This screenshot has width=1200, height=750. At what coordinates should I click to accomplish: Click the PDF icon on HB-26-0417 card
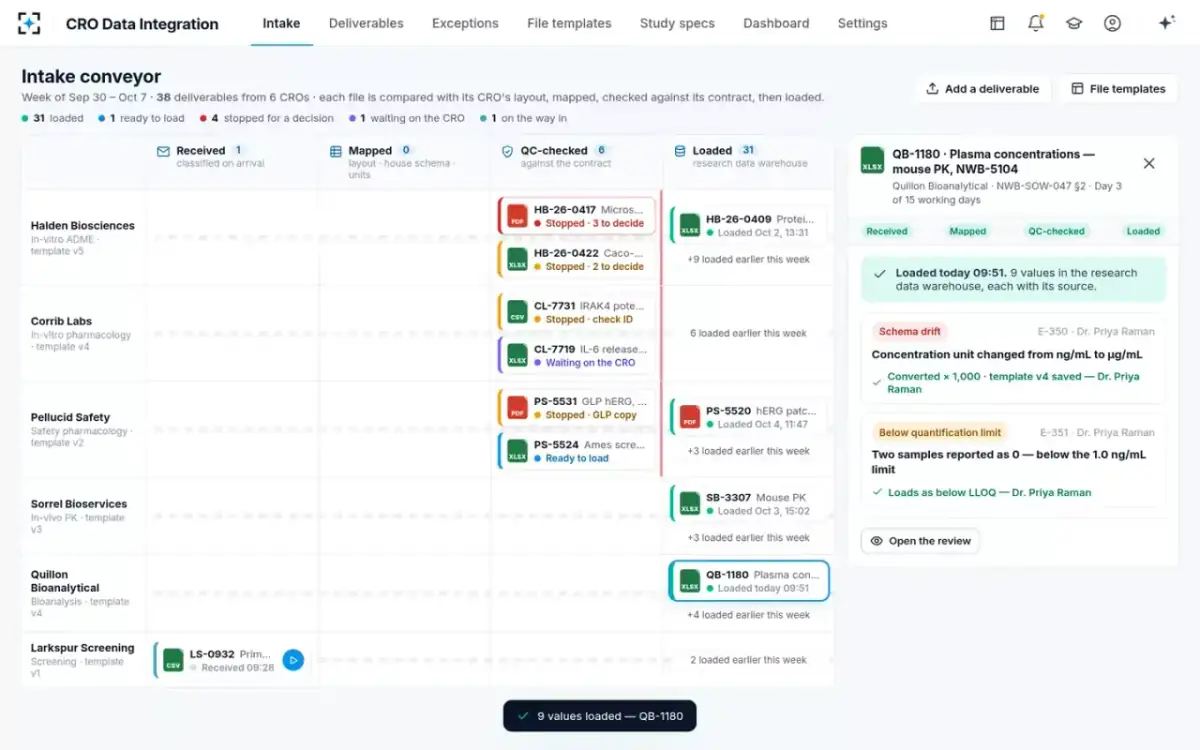click(517, 216)
